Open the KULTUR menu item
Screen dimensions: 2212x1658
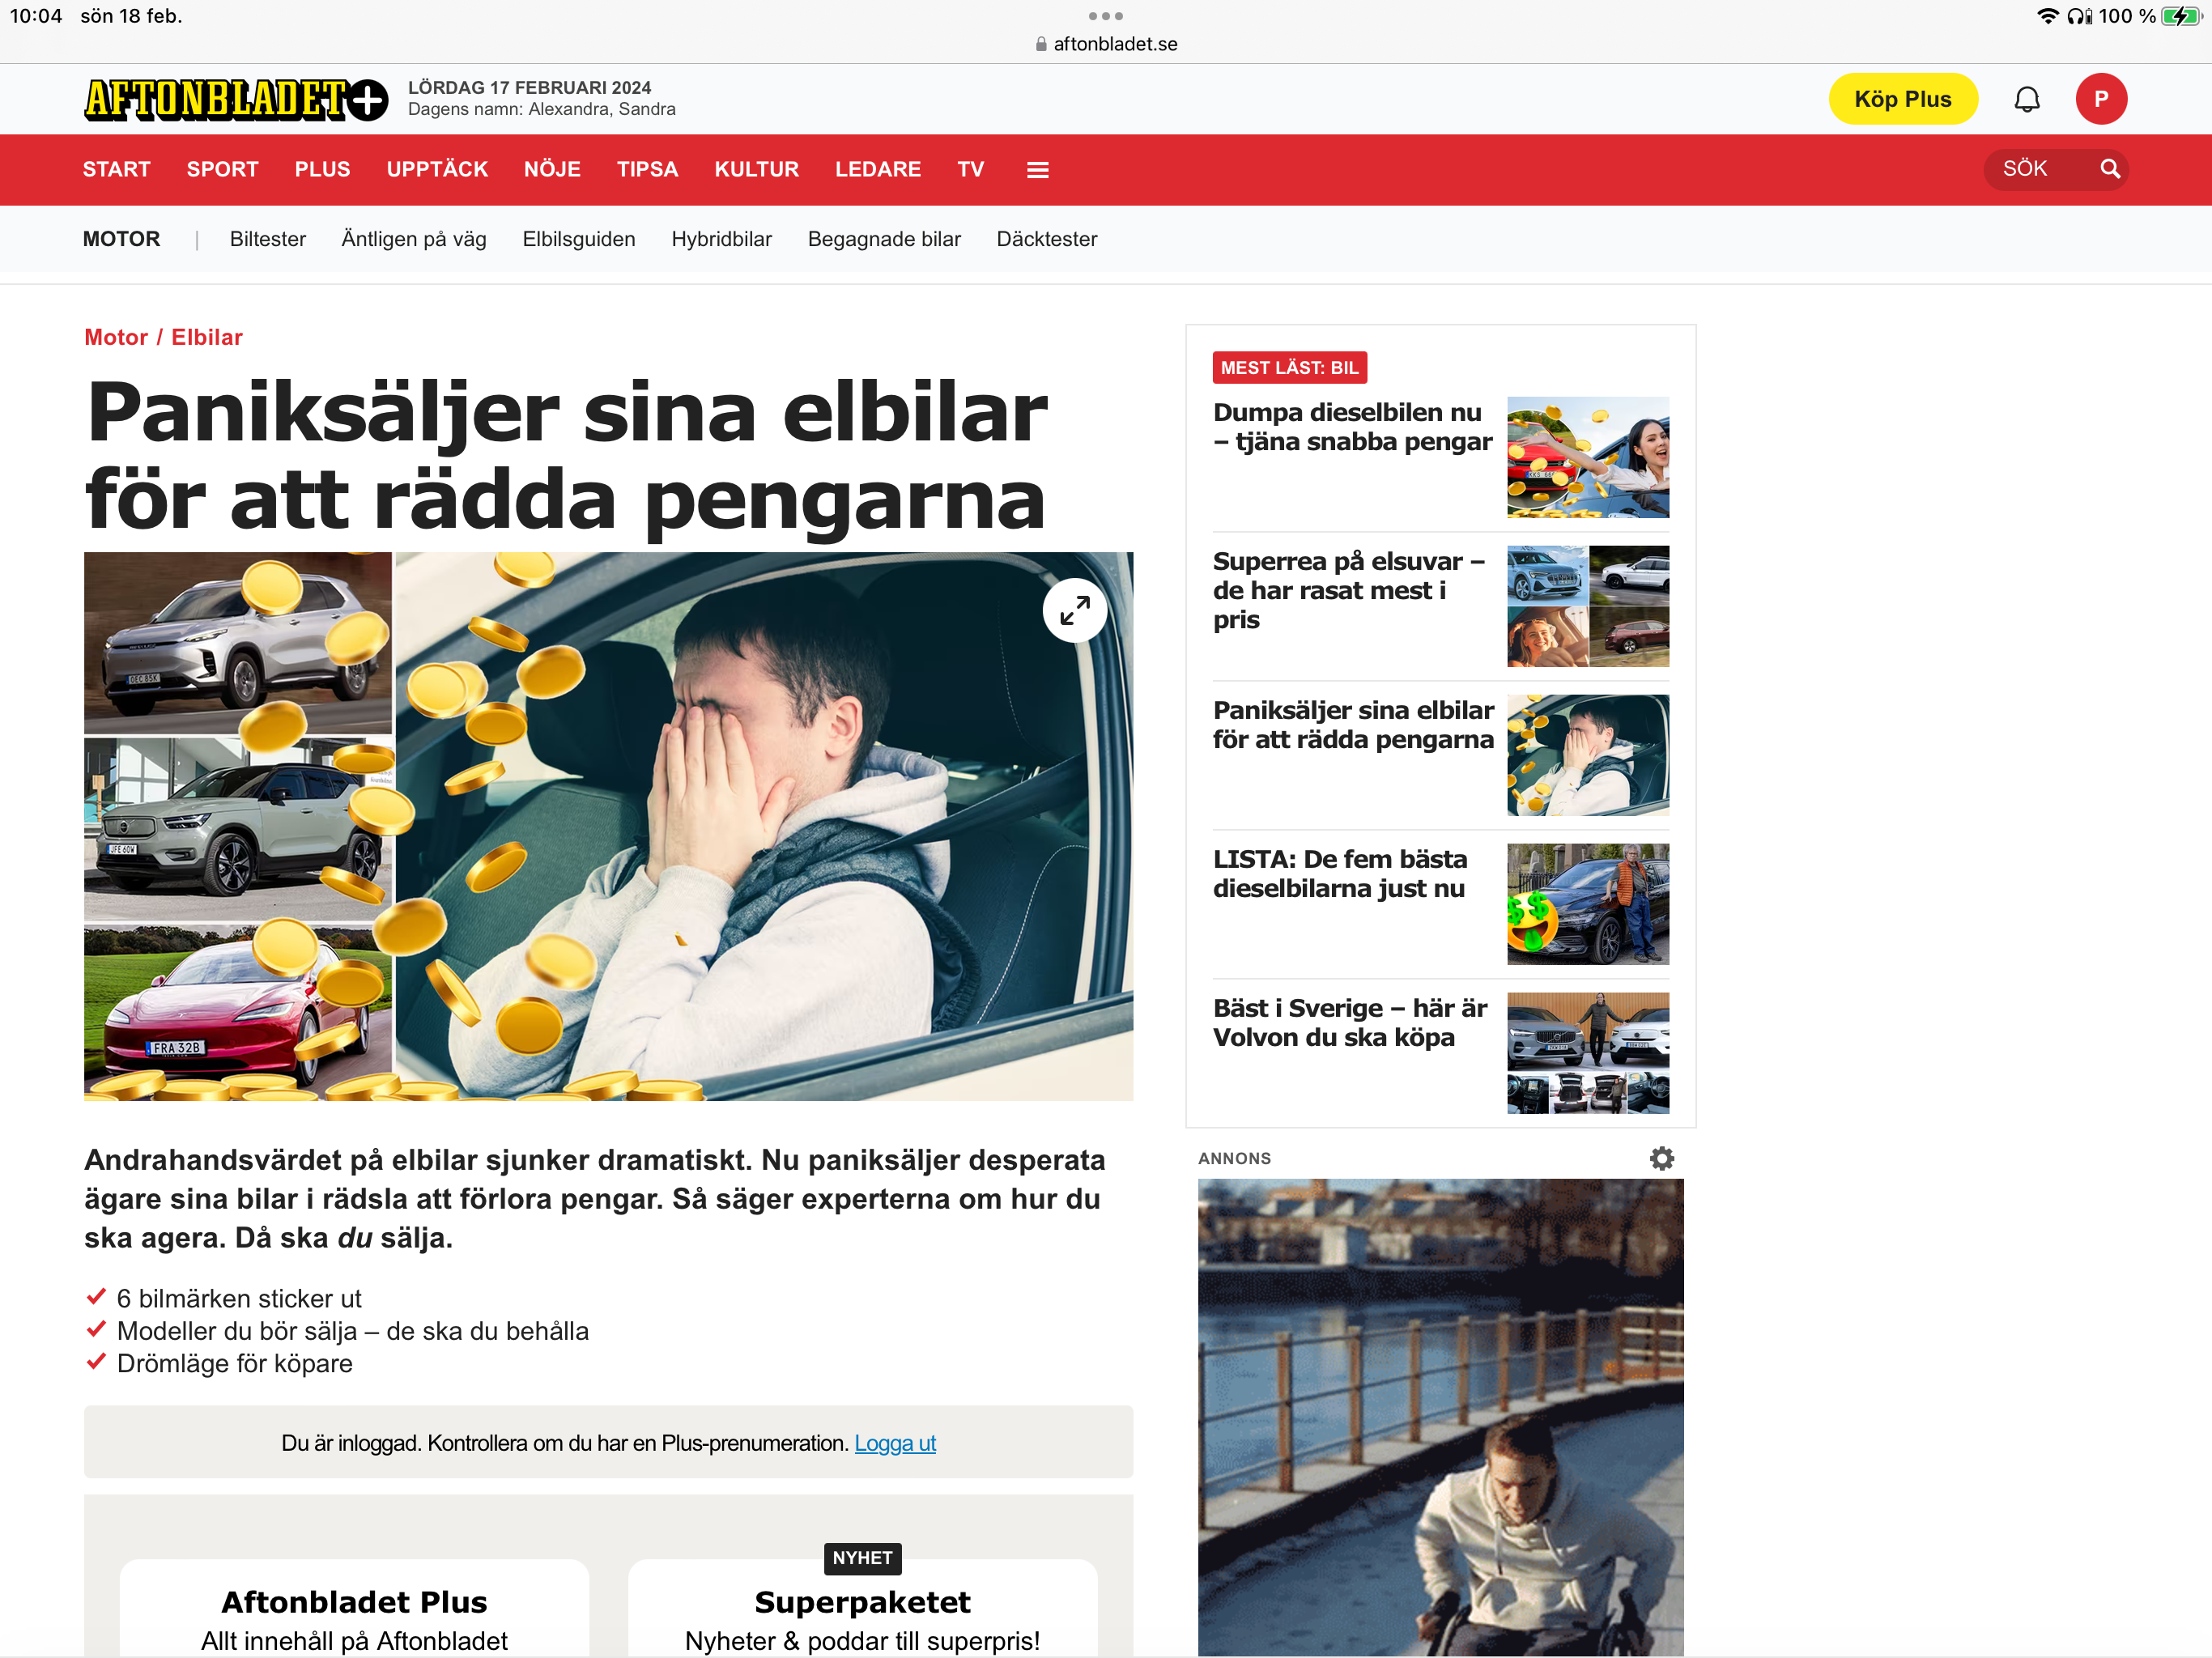coord(756,169)
